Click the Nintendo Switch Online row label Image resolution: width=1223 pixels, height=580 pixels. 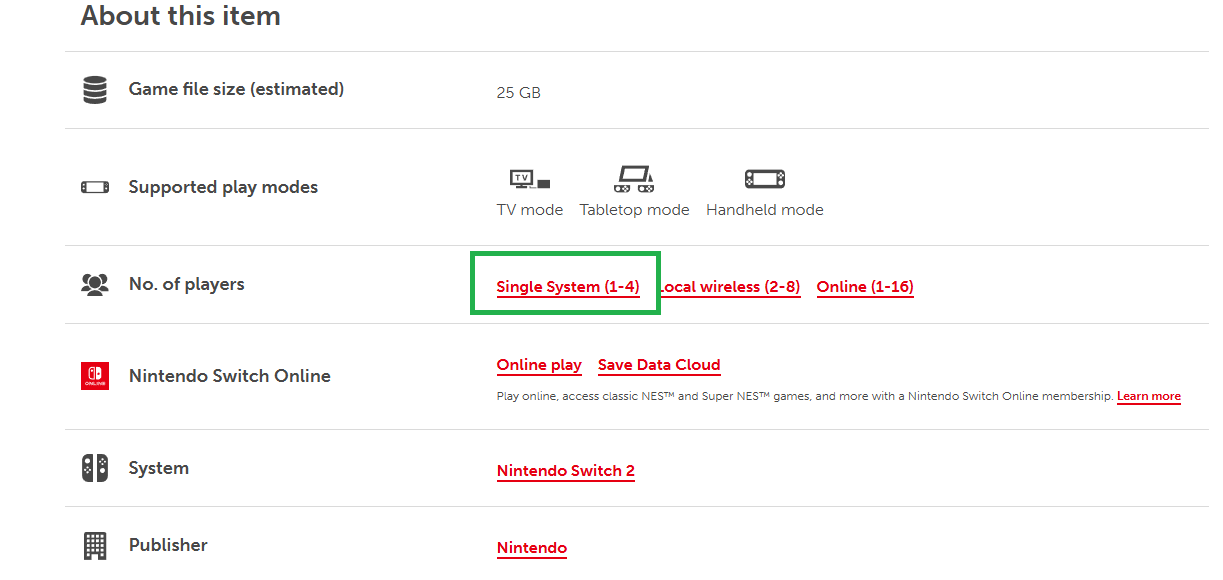(x=230, y=376)
